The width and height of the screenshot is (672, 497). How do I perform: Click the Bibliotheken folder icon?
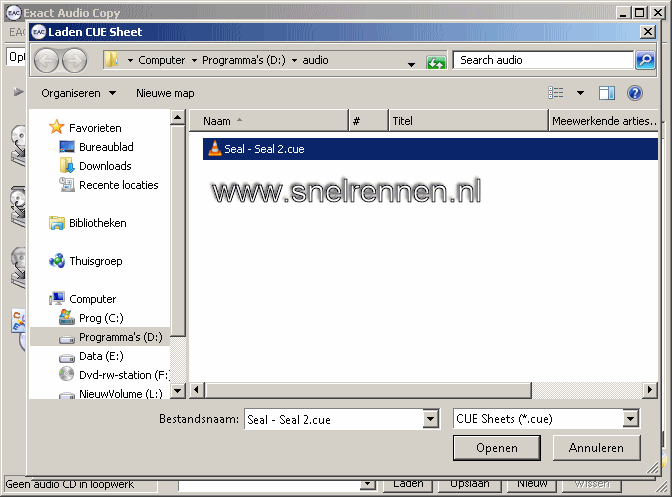tap(57, 223)
